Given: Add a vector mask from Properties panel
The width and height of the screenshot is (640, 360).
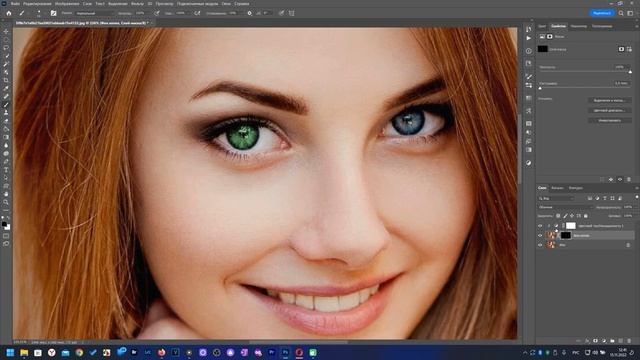Looking at the screenshot, I should coord(629,49).
